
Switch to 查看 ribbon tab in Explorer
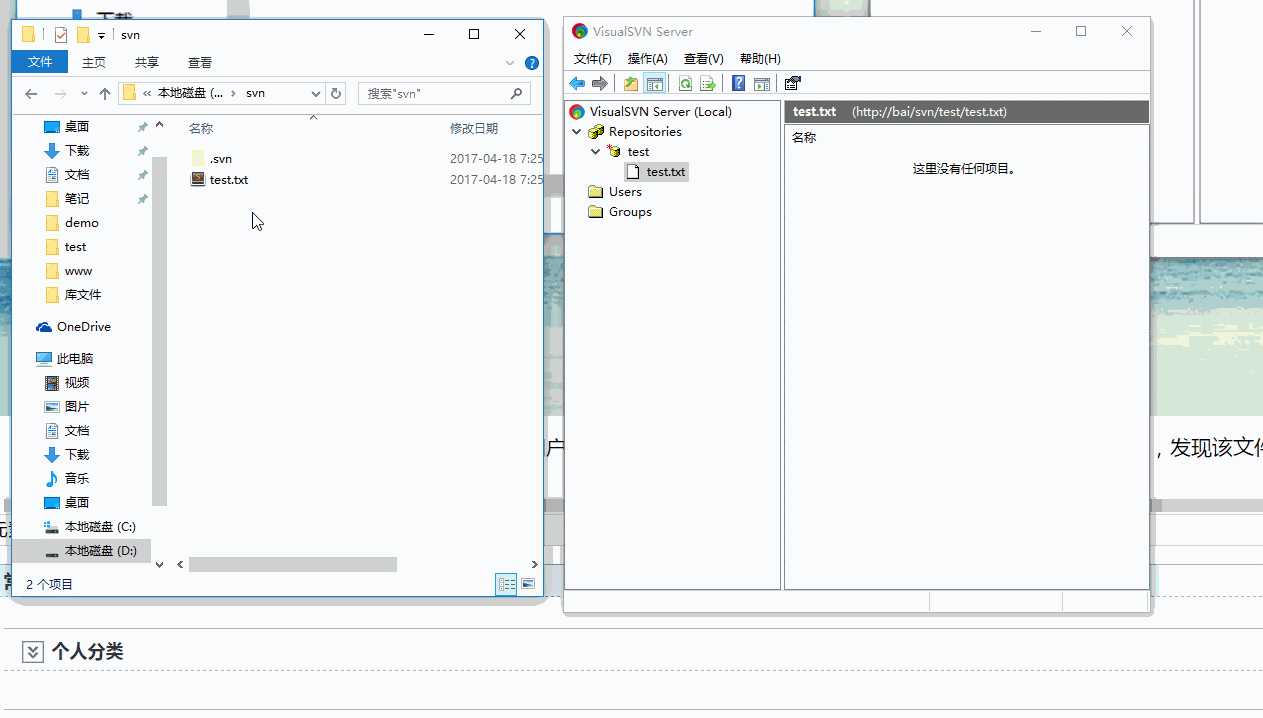point(200,62)
